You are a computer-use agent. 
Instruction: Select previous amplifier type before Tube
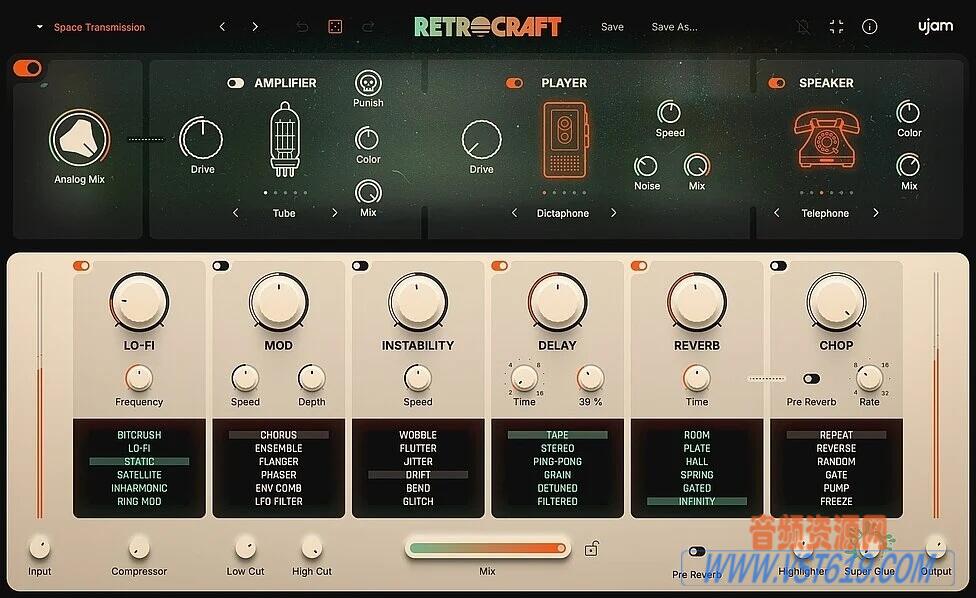coord(235,213)
